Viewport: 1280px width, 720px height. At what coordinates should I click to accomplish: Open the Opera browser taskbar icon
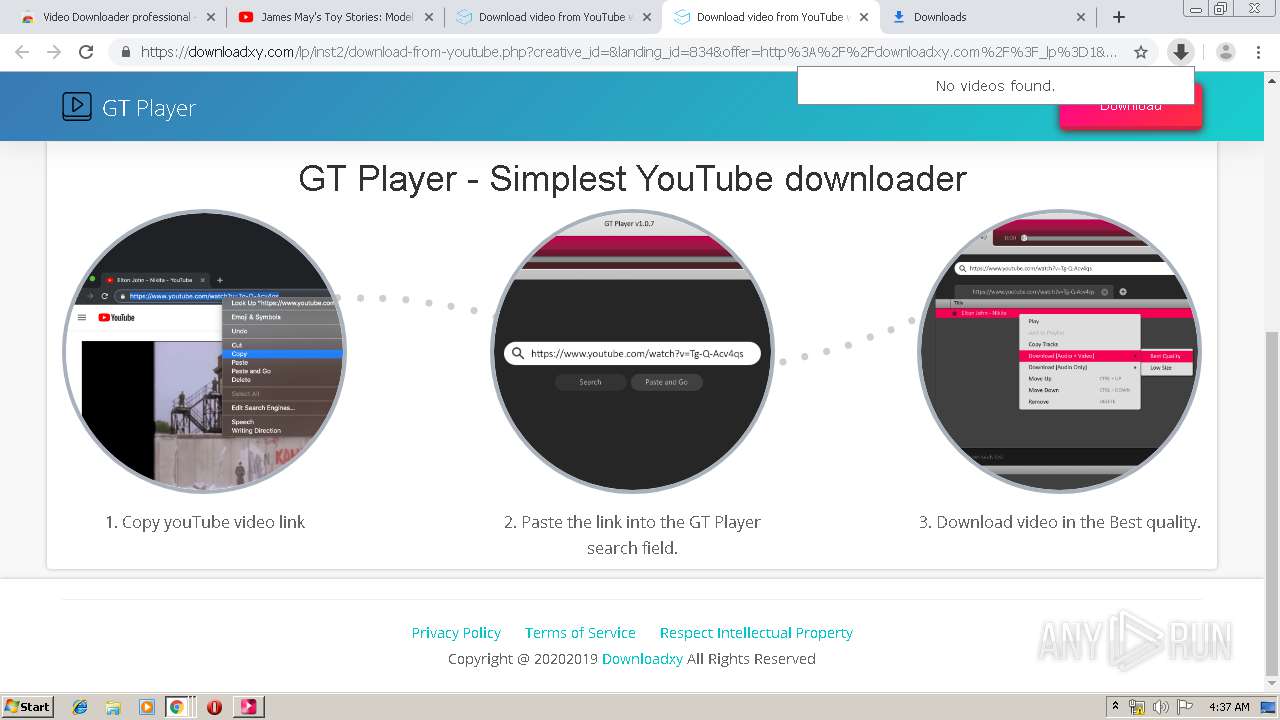(214, 707)
